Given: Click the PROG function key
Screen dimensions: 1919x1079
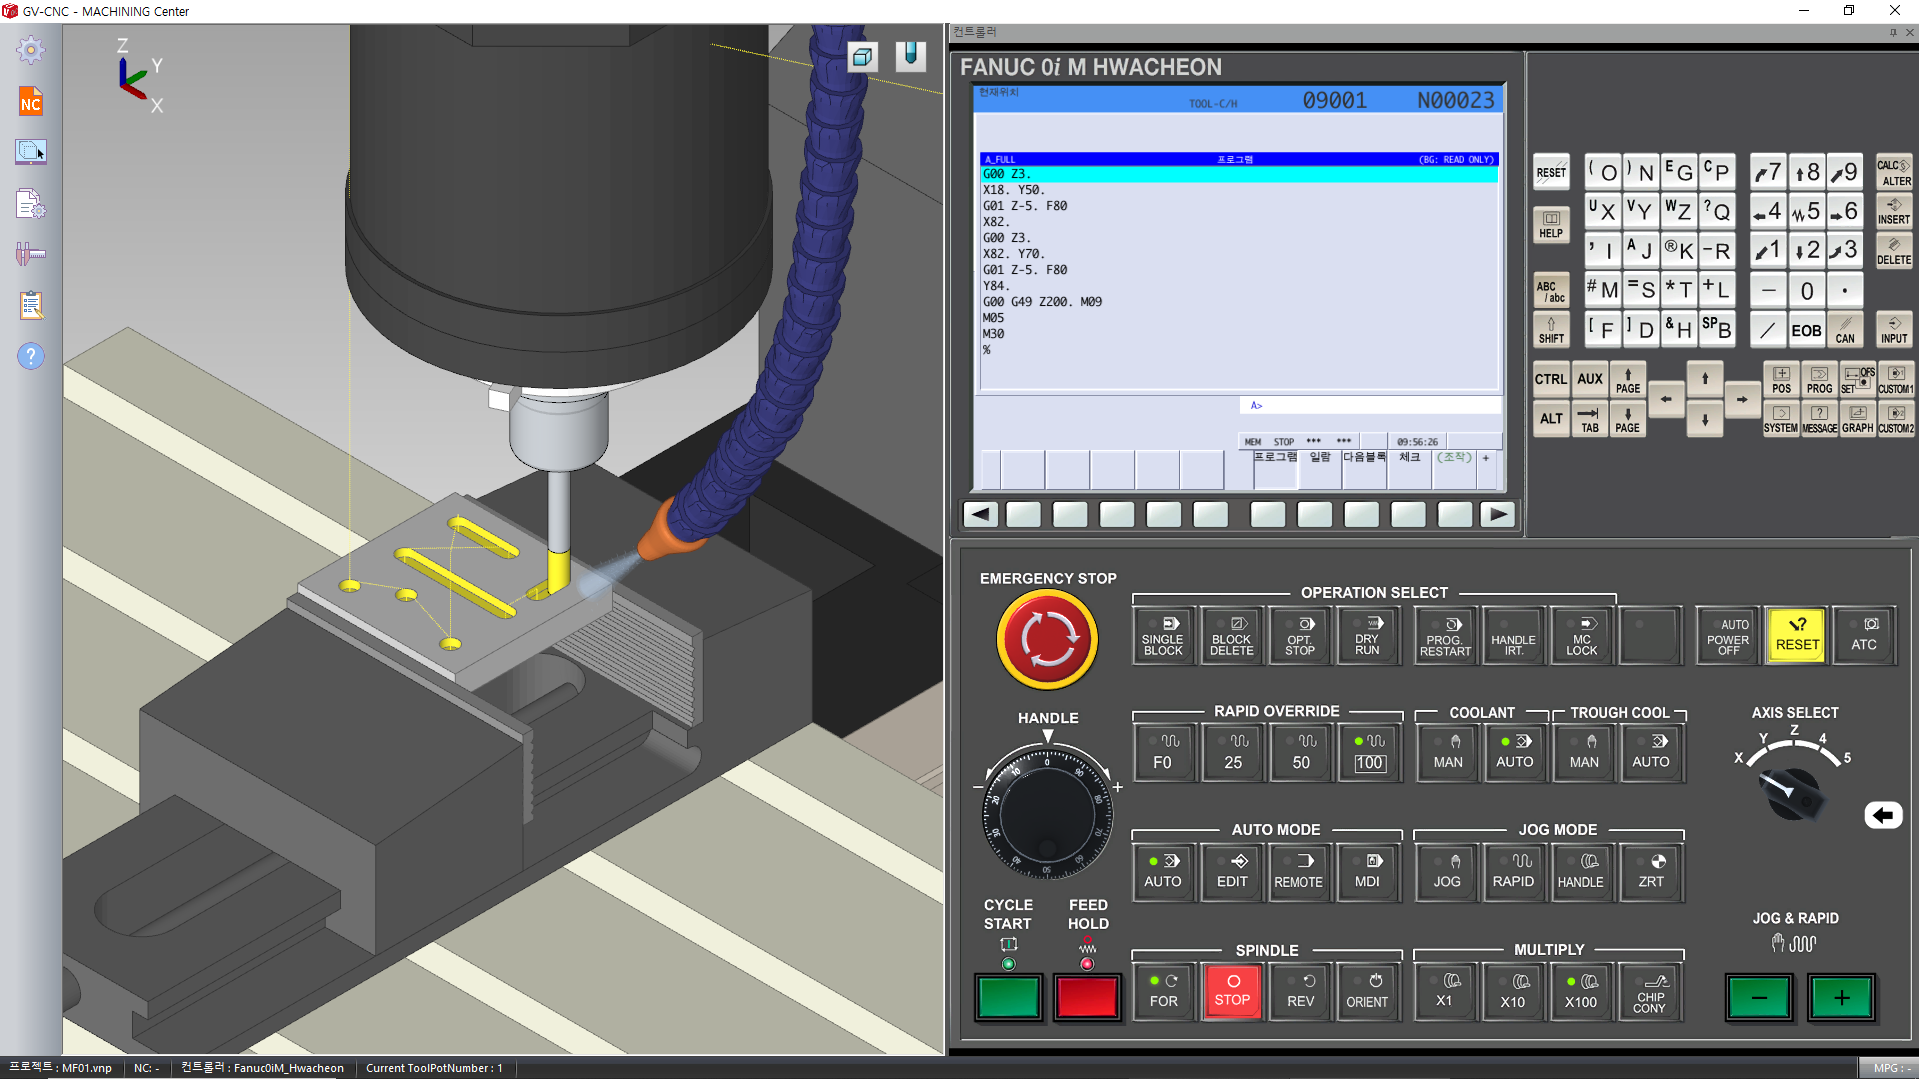Looking at the screenshot, I should [1819, 380].
